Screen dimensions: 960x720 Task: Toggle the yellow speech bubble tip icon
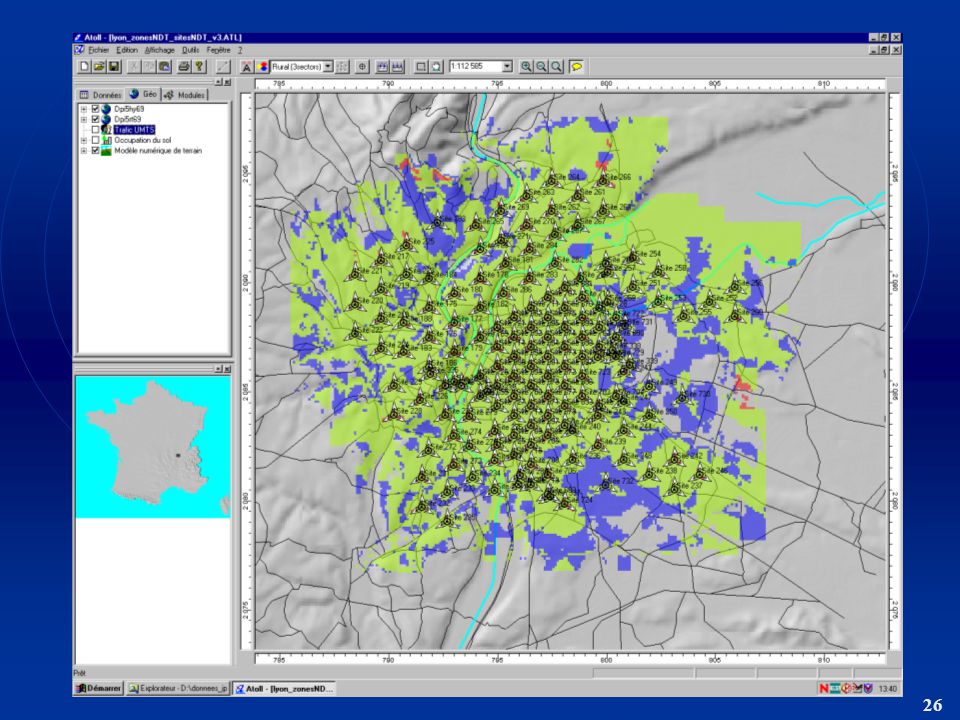coord(576,66)
